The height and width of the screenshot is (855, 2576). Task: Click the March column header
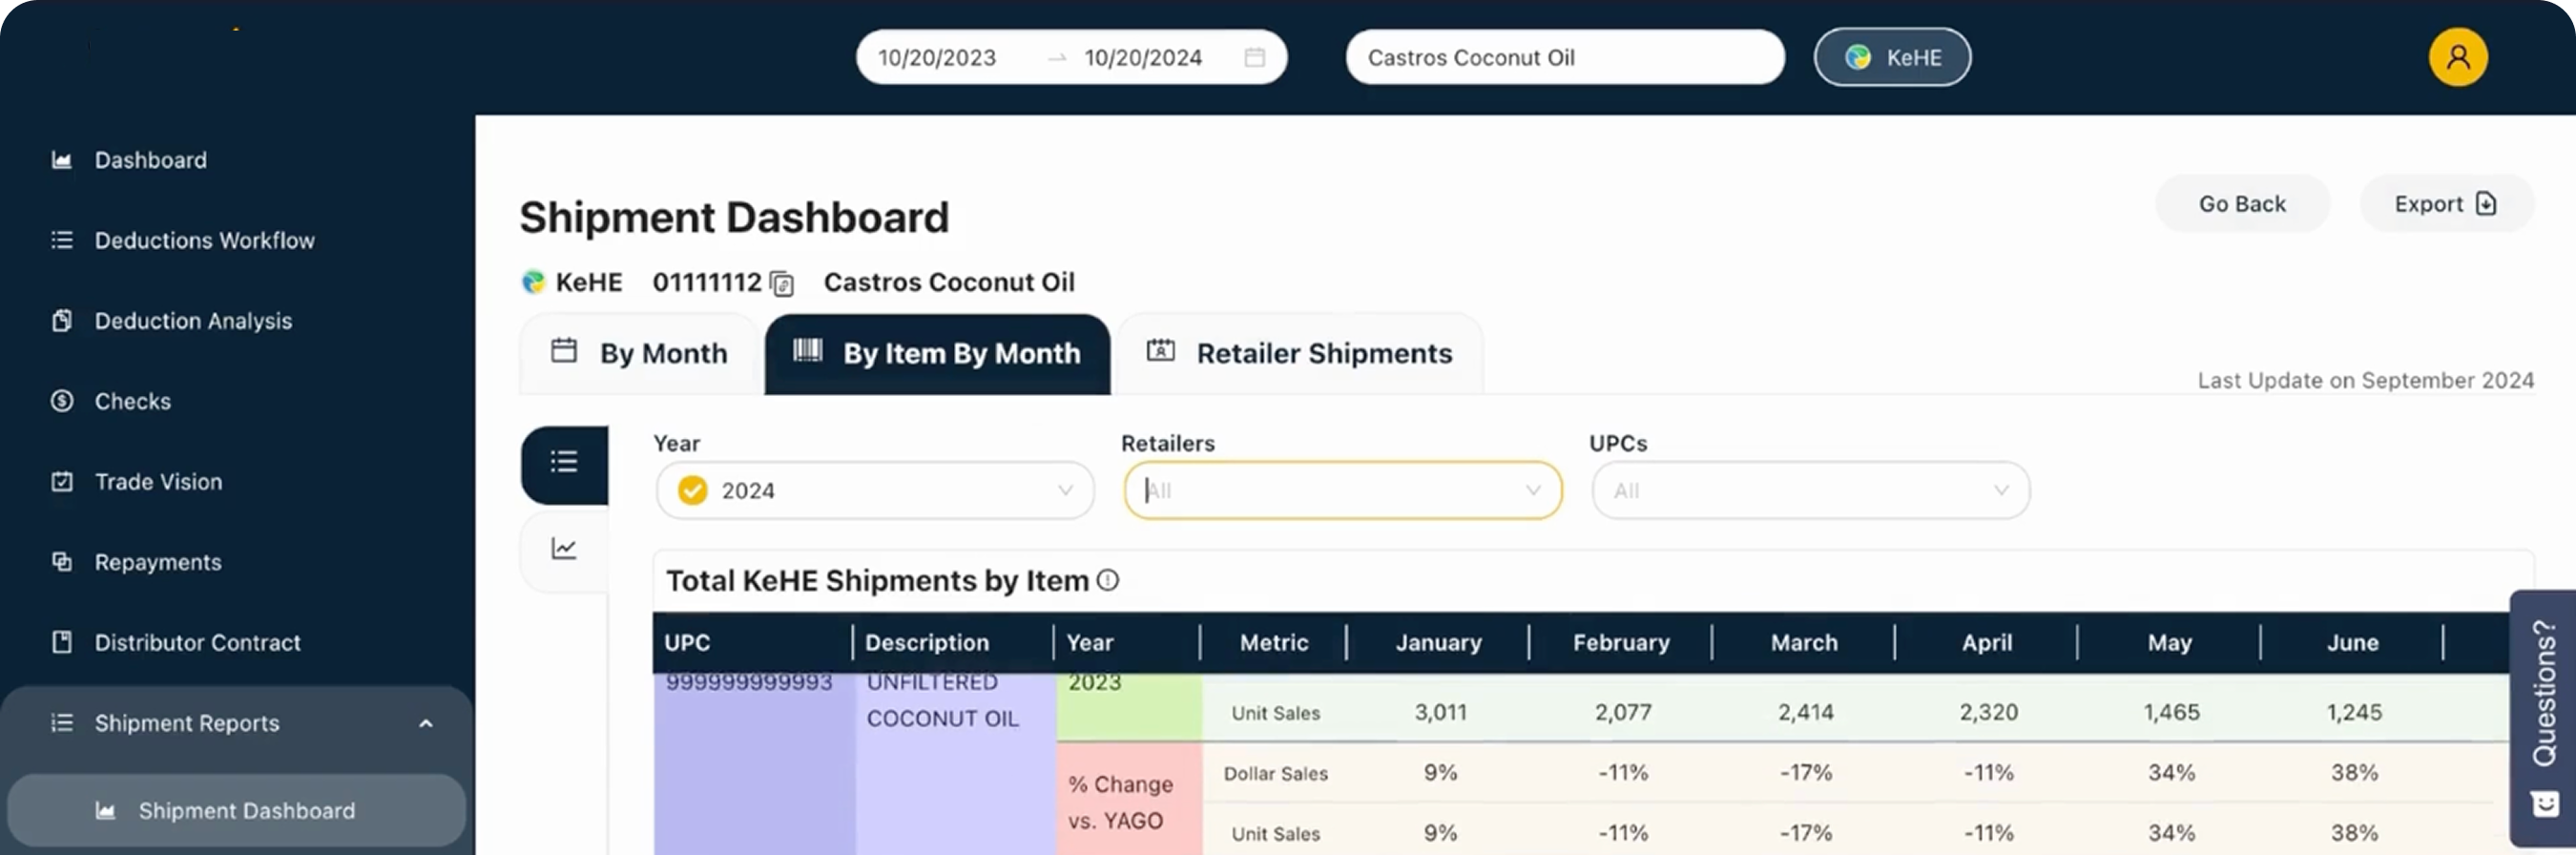point(1804,642)
